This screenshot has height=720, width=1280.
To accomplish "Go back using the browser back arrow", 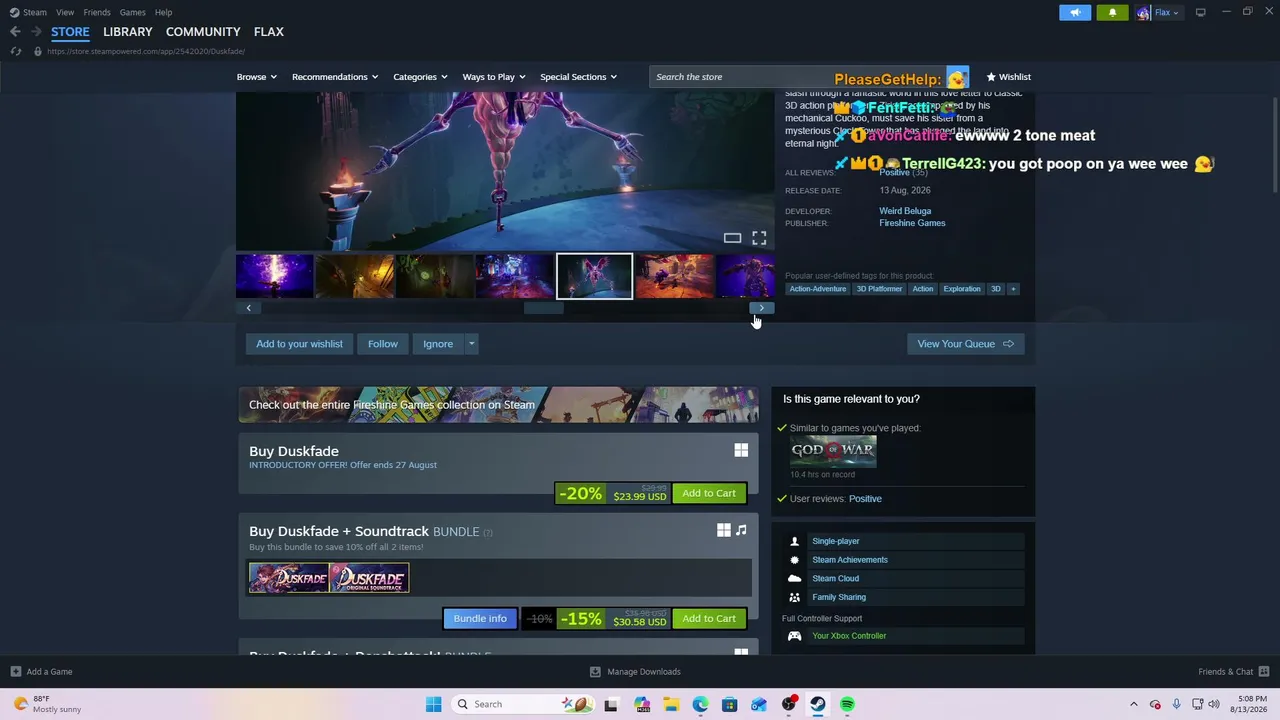I will pyautogui.click(x=15, y=32).
